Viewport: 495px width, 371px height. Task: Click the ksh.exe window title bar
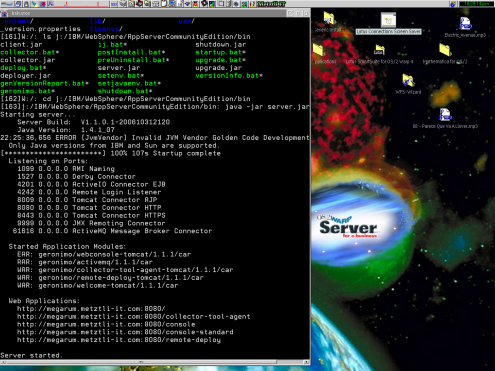[x=147, y=13]
